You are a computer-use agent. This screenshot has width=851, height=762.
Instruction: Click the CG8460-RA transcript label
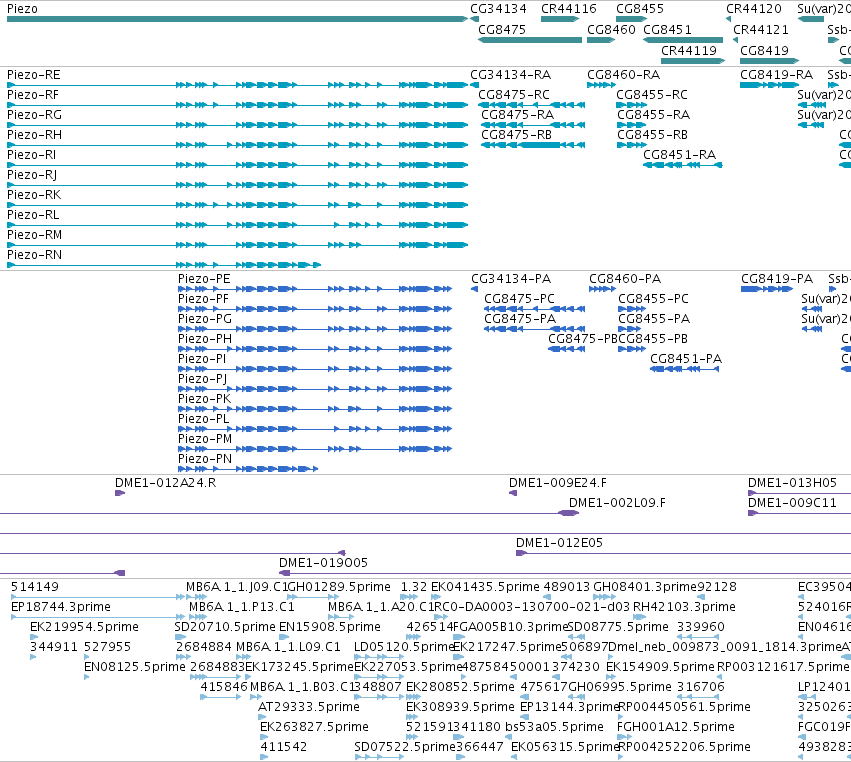click(624, 74)
